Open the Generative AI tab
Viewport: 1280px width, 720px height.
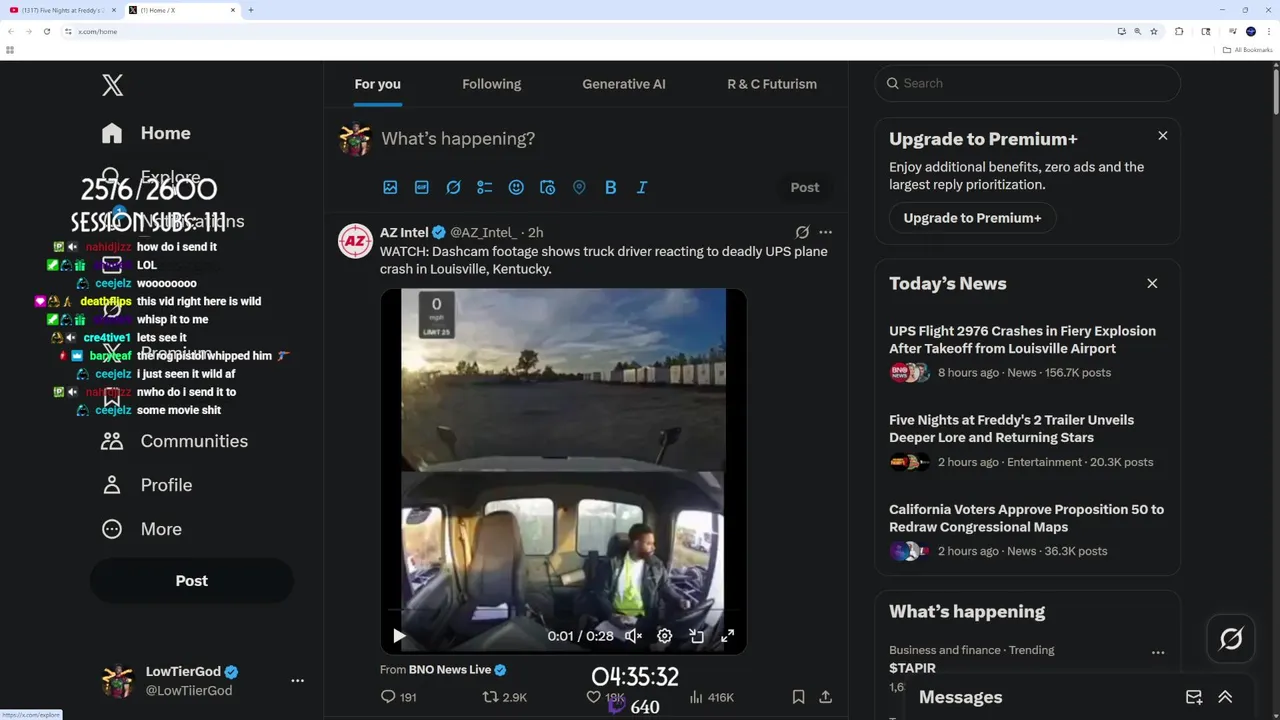(624, 84)
